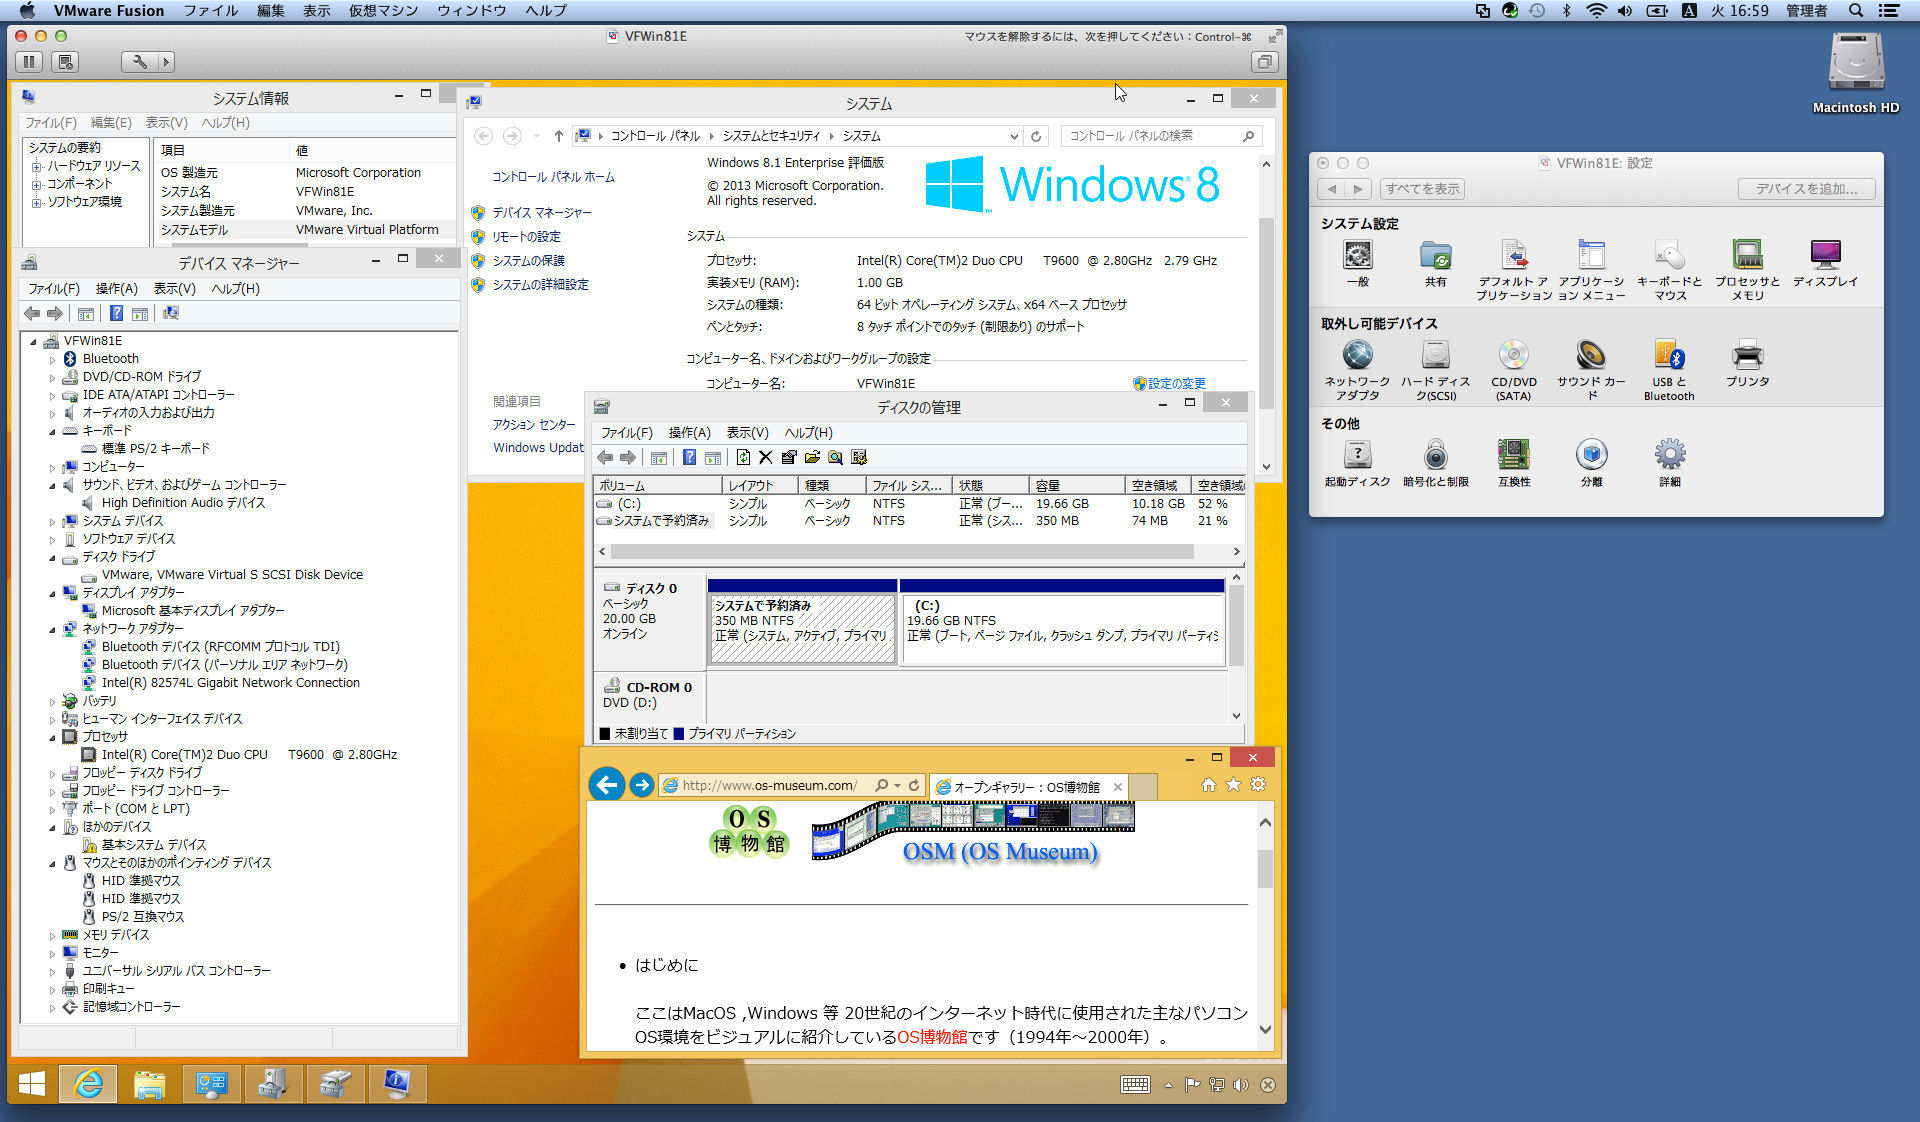This screenshot has width=1920, height=1122.
Task: Collapse the network adapters node
Action: click(x=52, y=629)
